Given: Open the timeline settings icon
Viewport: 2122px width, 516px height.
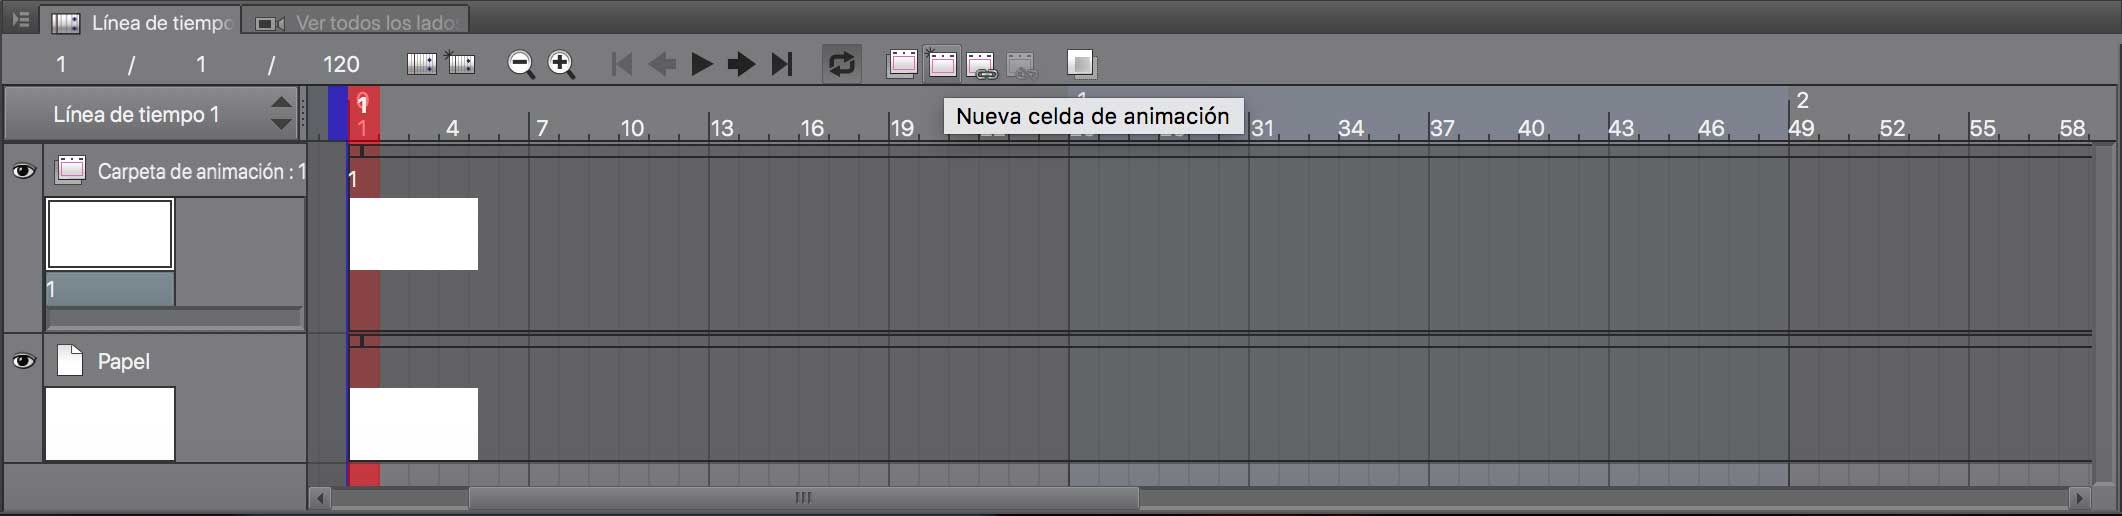Looking at the screenshot, I should point(421,64).
